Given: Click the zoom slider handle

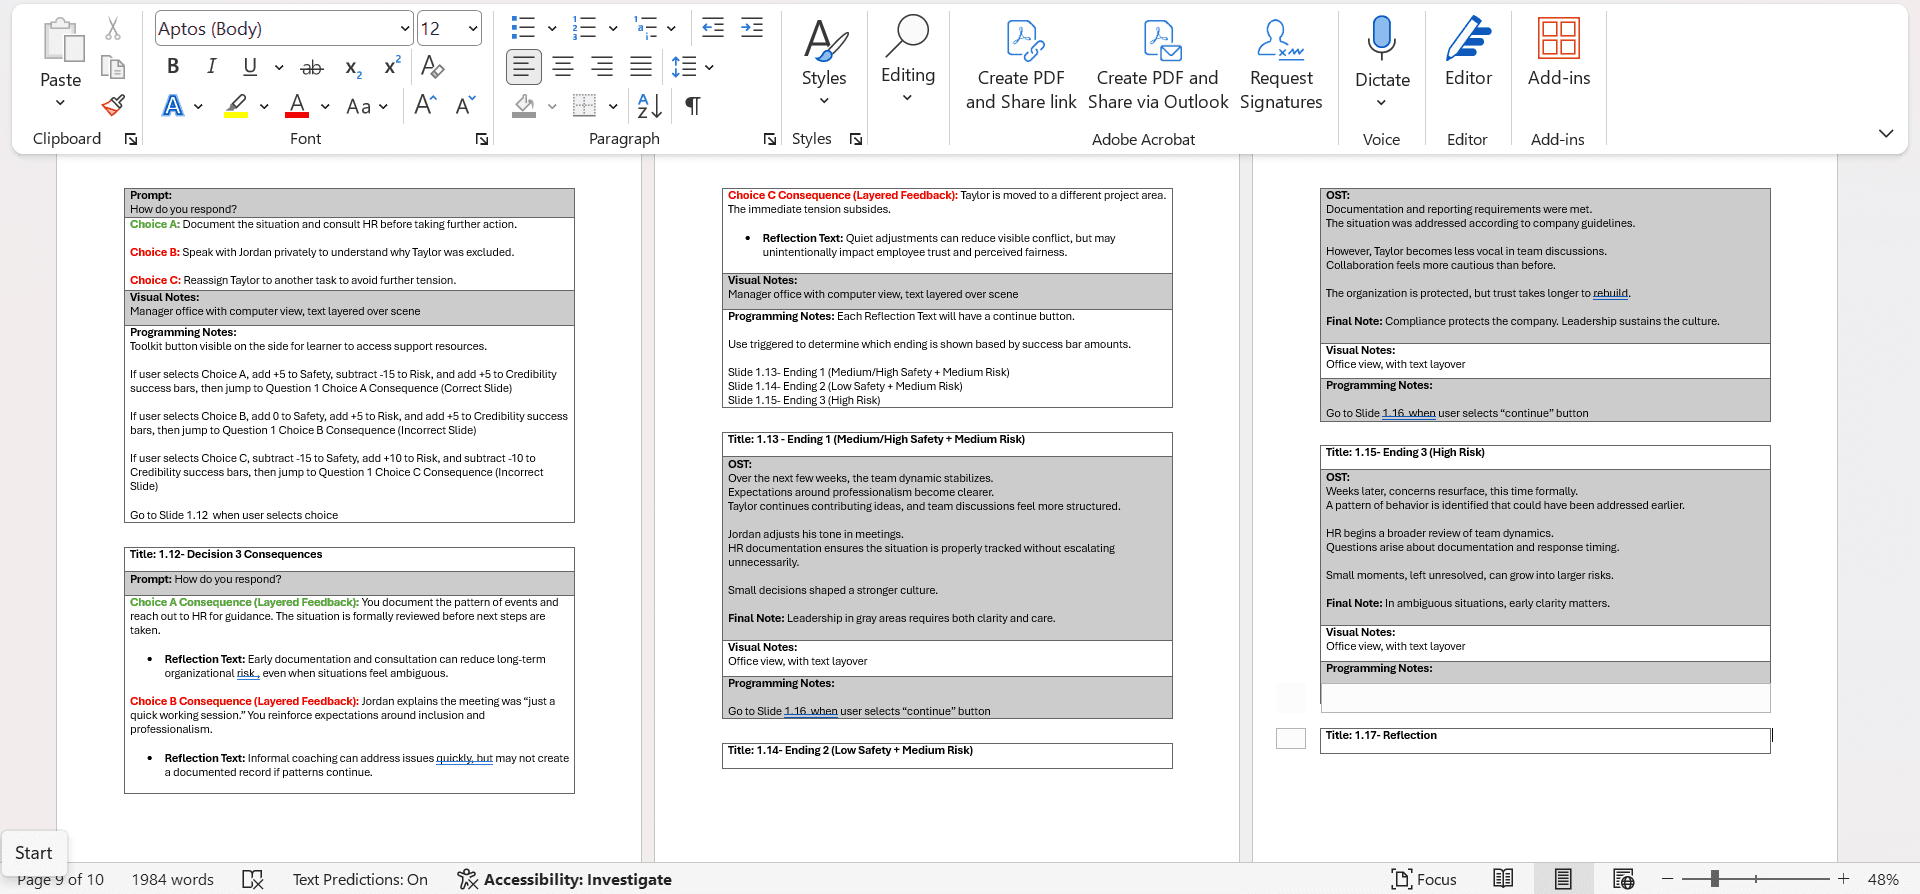Looking at the screenshot, I should pos(1715,879).
